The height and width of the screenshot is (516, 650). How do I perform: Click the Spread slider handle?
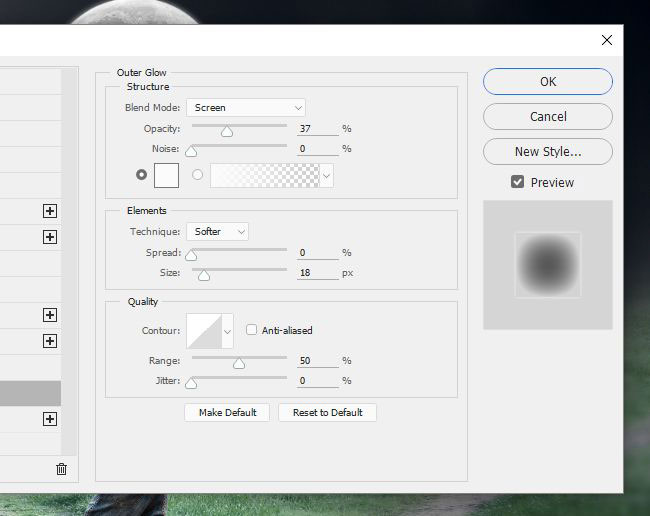[x=191, y=255]
